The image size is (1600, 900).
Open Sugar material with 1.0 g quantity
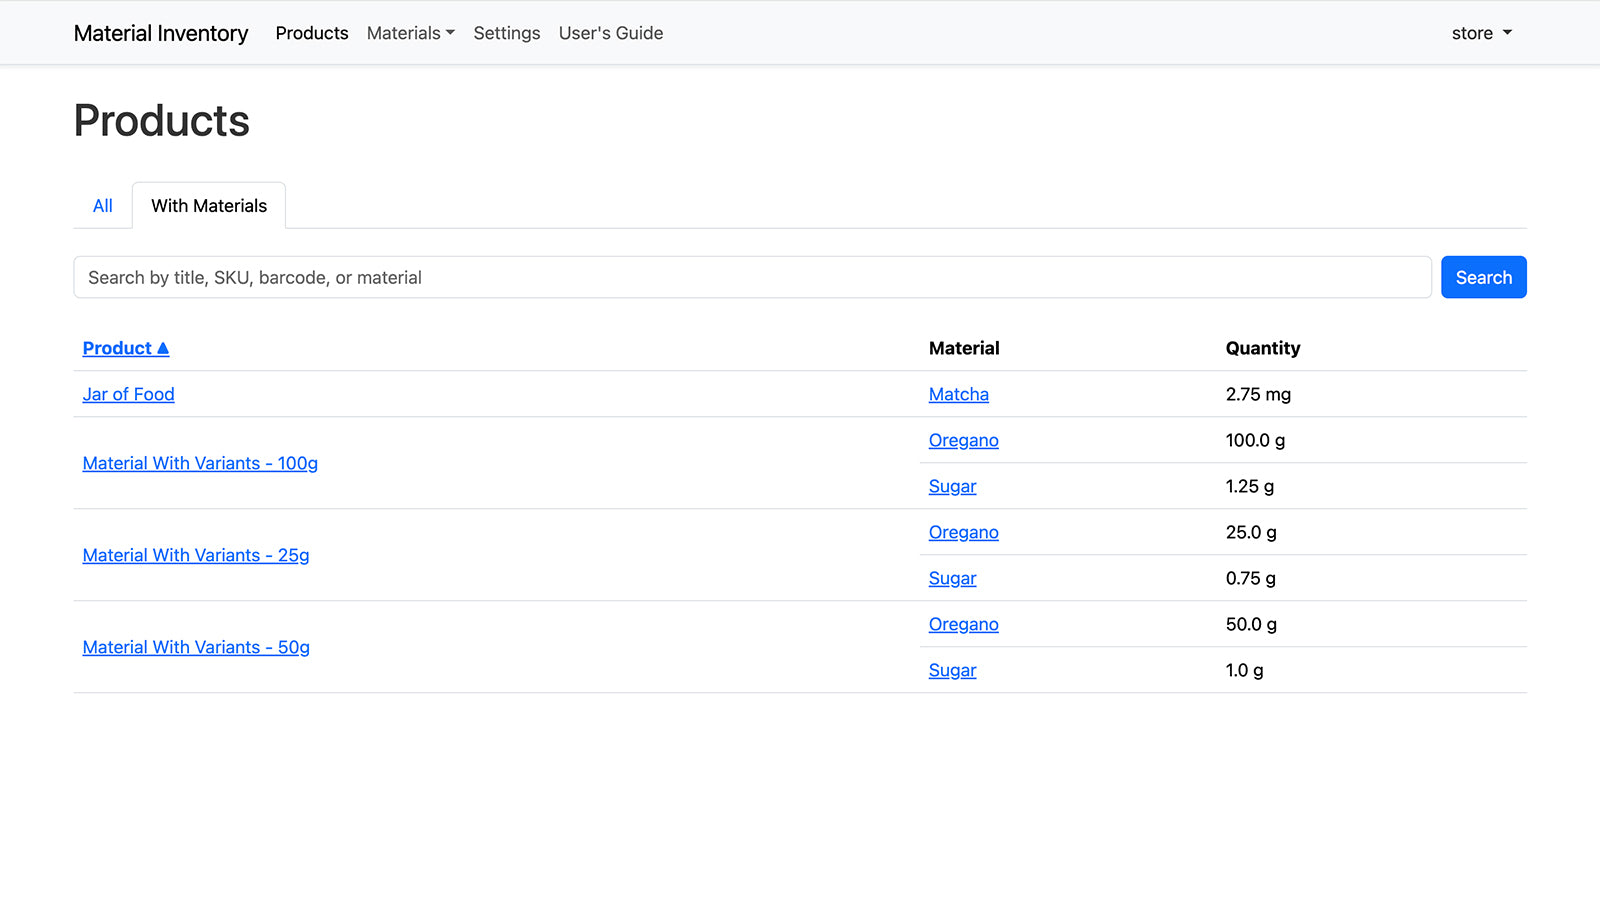click(952, 670)
